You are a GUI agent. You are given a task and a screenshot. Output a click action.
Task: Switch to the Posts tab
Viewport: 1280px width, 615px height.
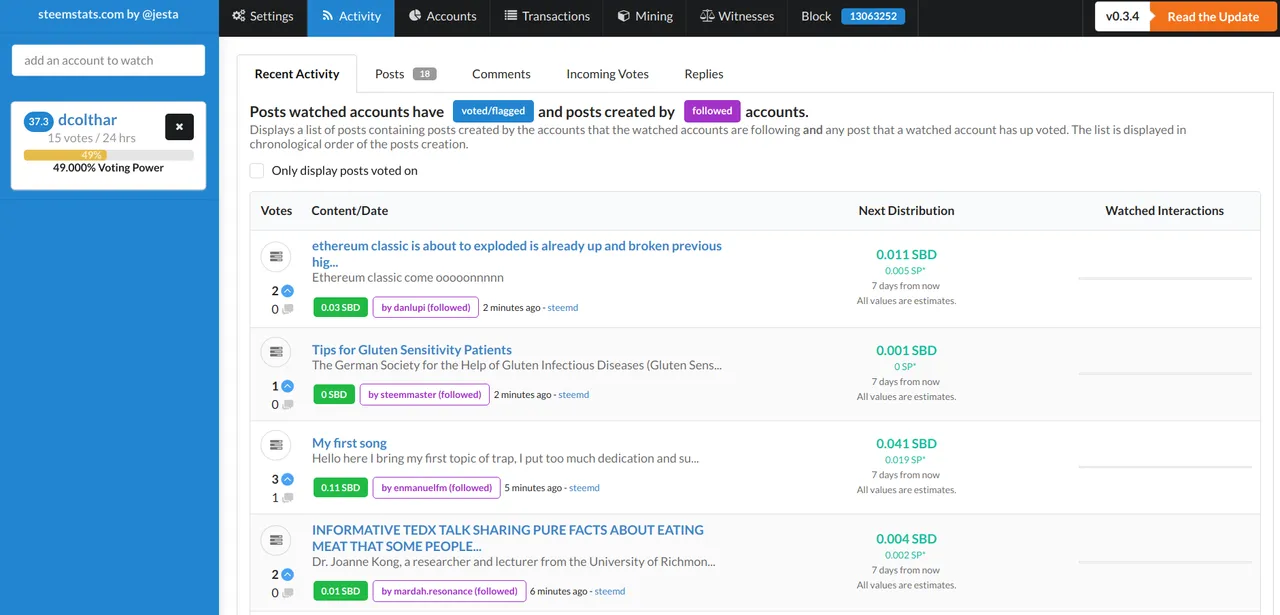[406, 74]
